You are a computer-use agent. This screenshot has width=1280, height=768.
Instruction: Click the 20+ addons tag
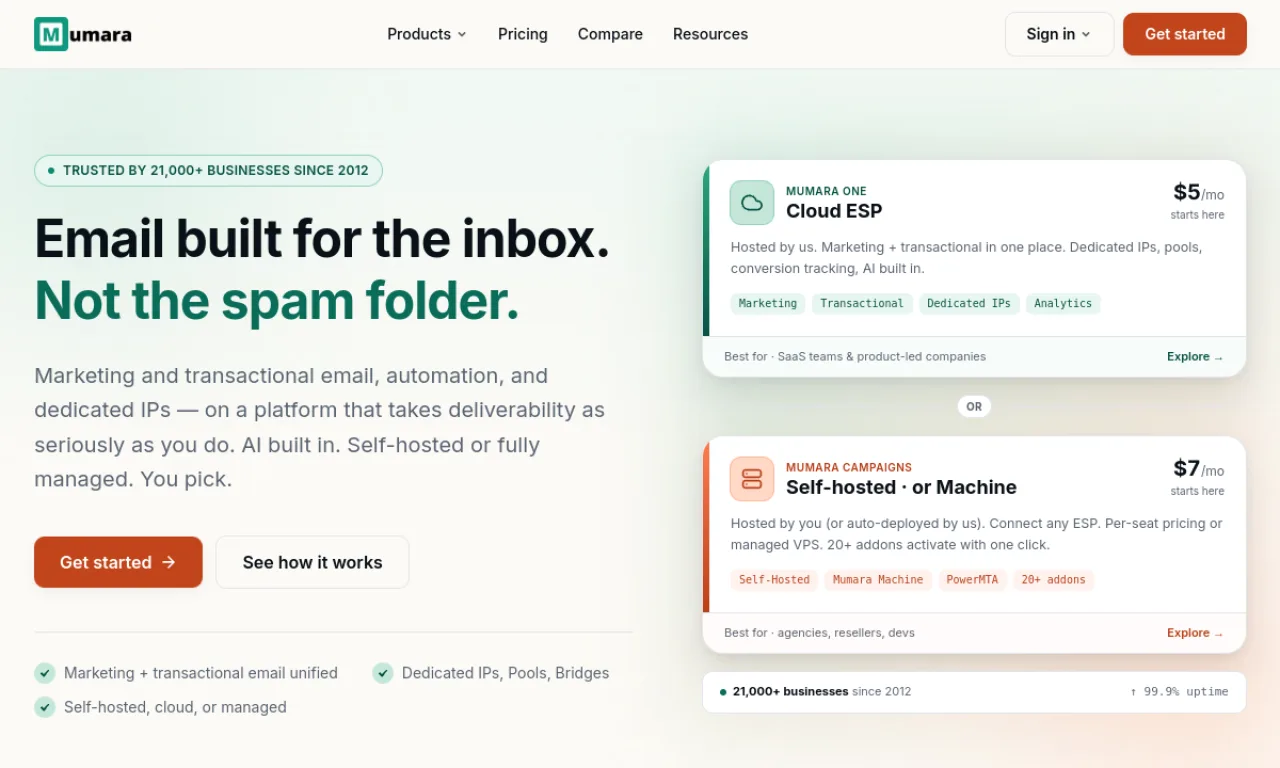pyautogui.click(x=1053, y=580)
